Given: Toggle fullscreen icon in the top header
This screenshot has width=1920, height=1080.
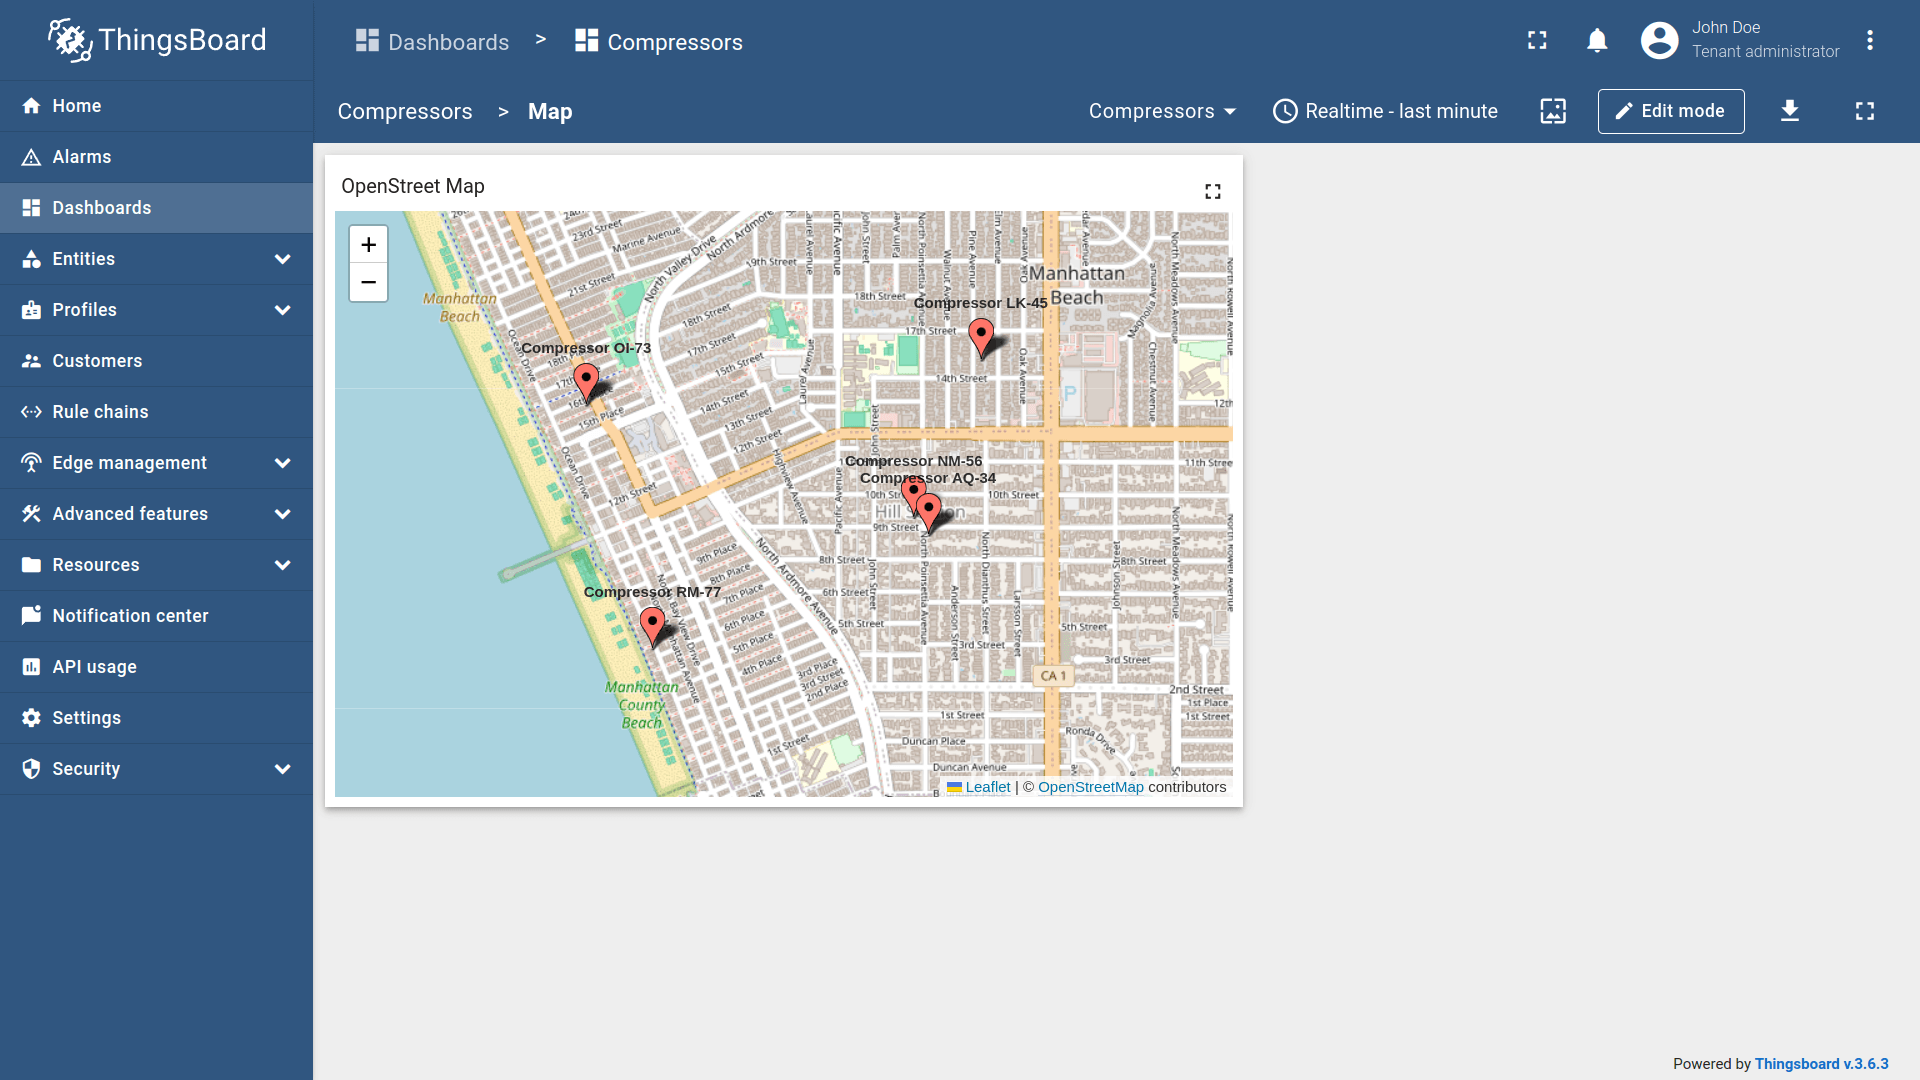Looking at the screenshot, I should click(x=1537, y=41).
